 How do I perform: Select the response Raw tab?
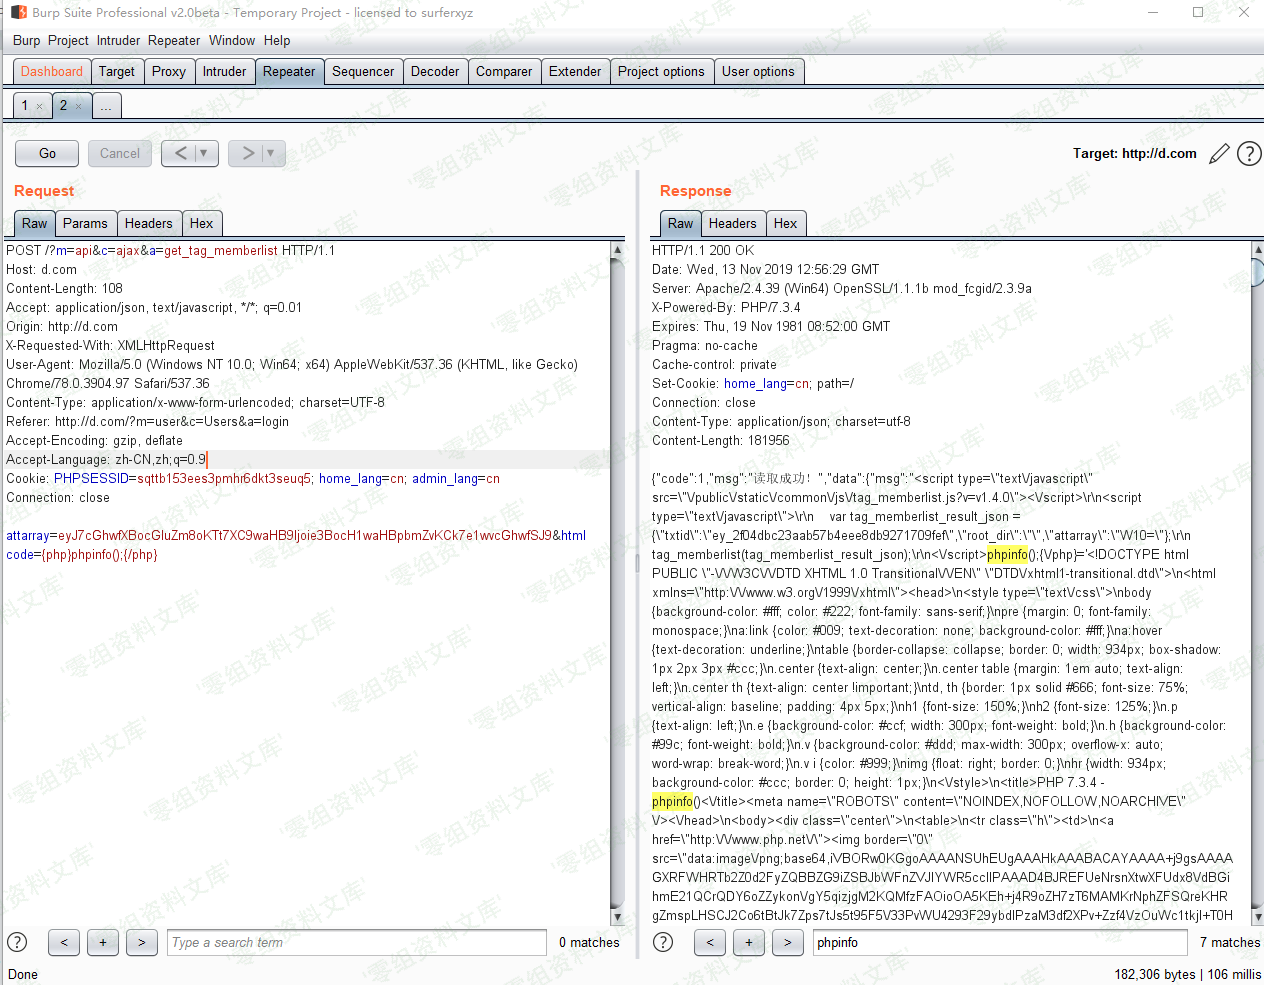(681, 224)
